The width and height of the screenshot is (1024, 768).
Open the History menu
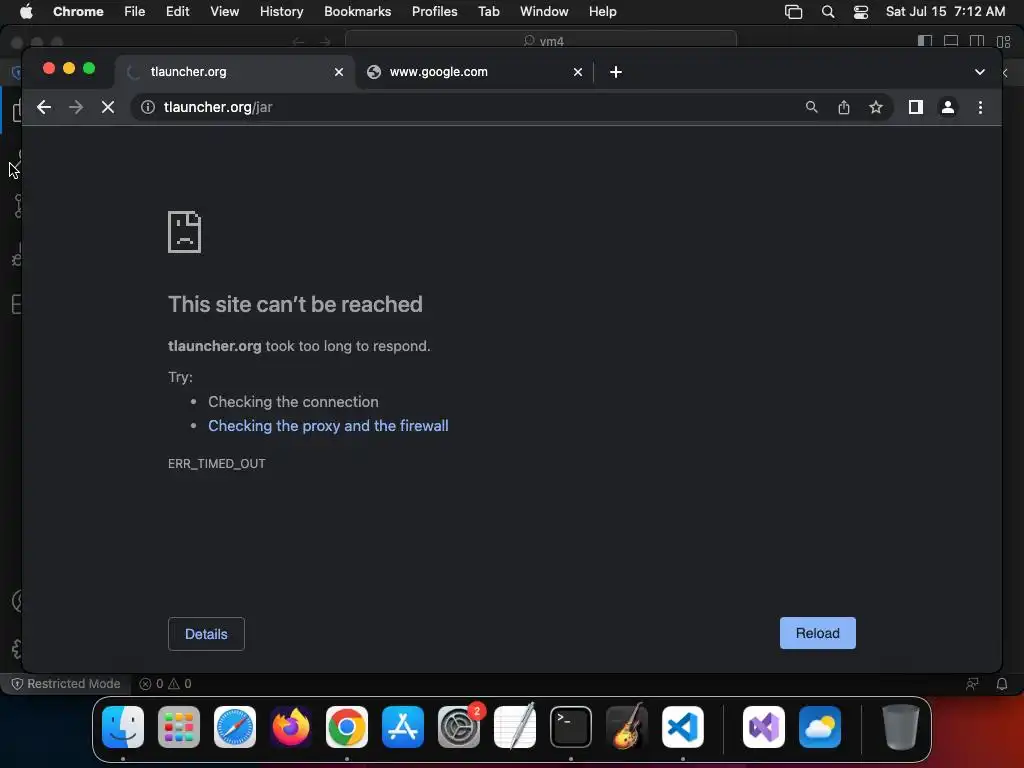click(x=281, y=12)
